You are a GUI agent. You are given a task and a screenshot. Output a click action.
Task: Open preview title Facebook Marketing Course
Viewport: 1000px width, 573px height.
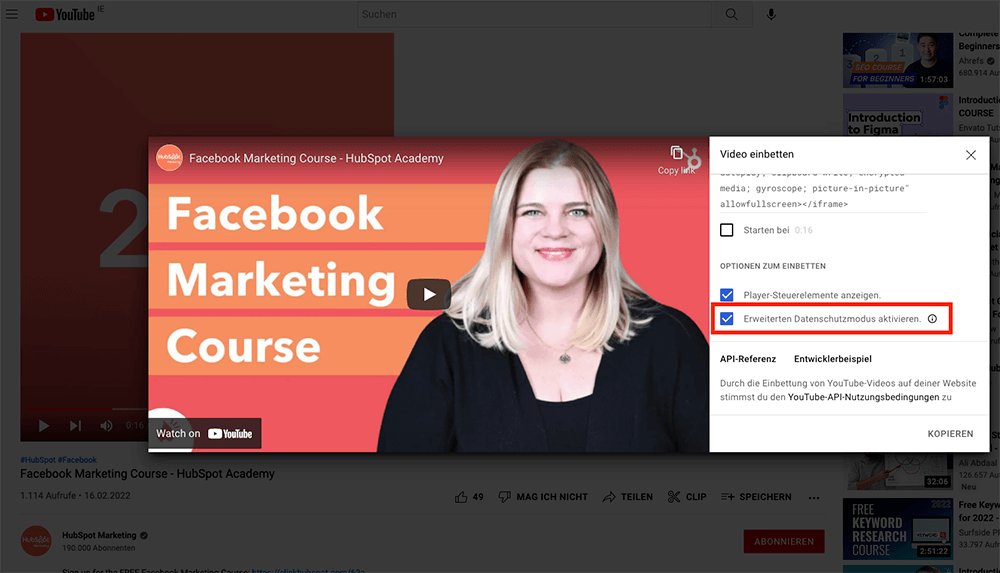pos(316,158)
